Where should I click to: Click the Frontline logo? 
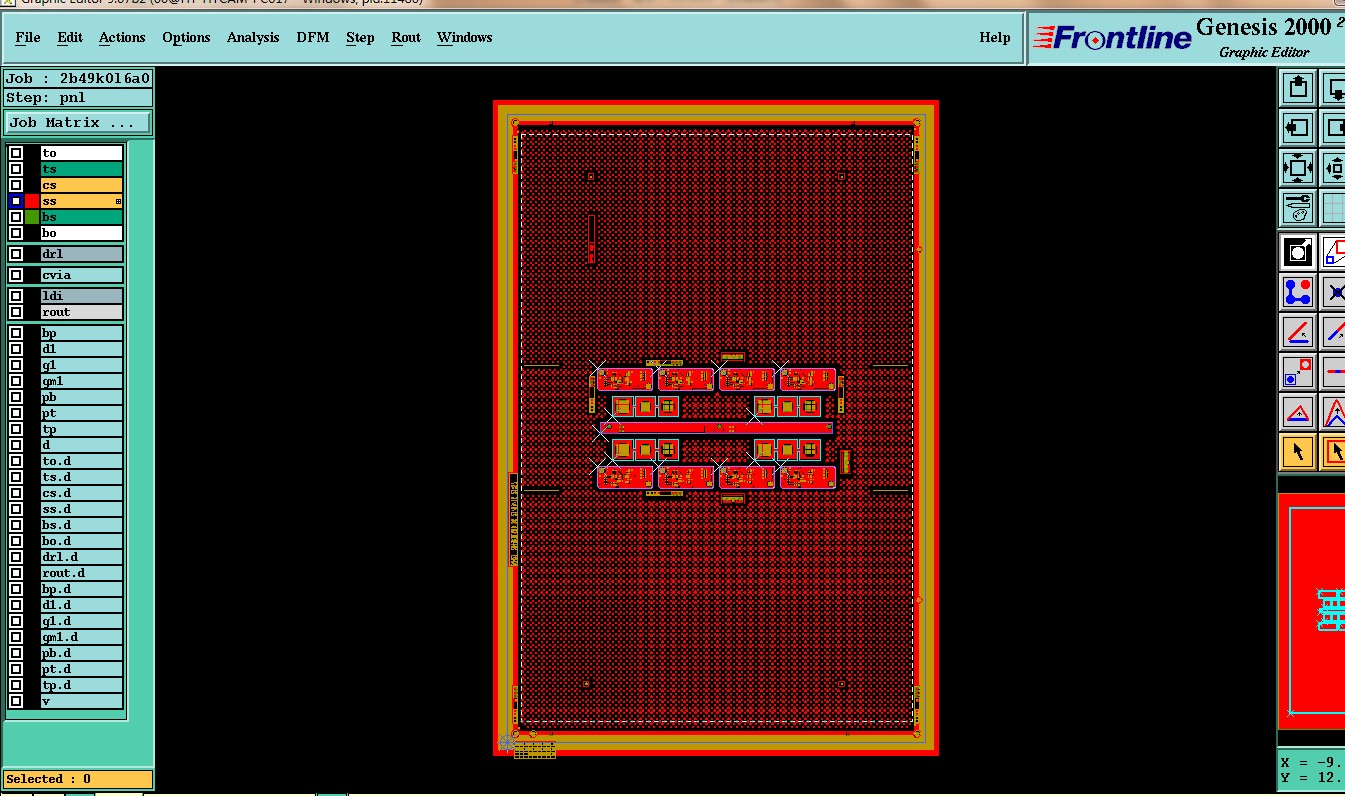tap(1111, 38)
